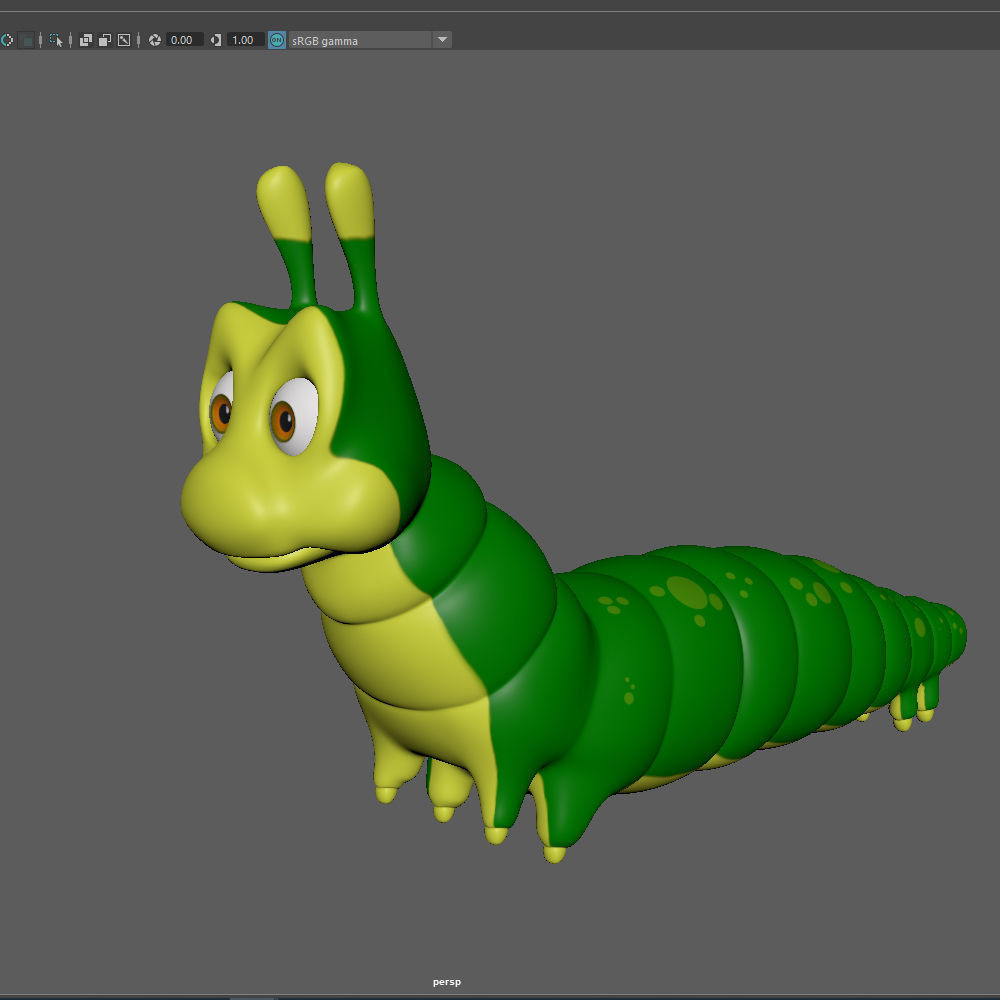The image size is (1000, 1000).
Task: Expand the dropdown arrow next to sRGB gamma
Action: pos(442,40)
